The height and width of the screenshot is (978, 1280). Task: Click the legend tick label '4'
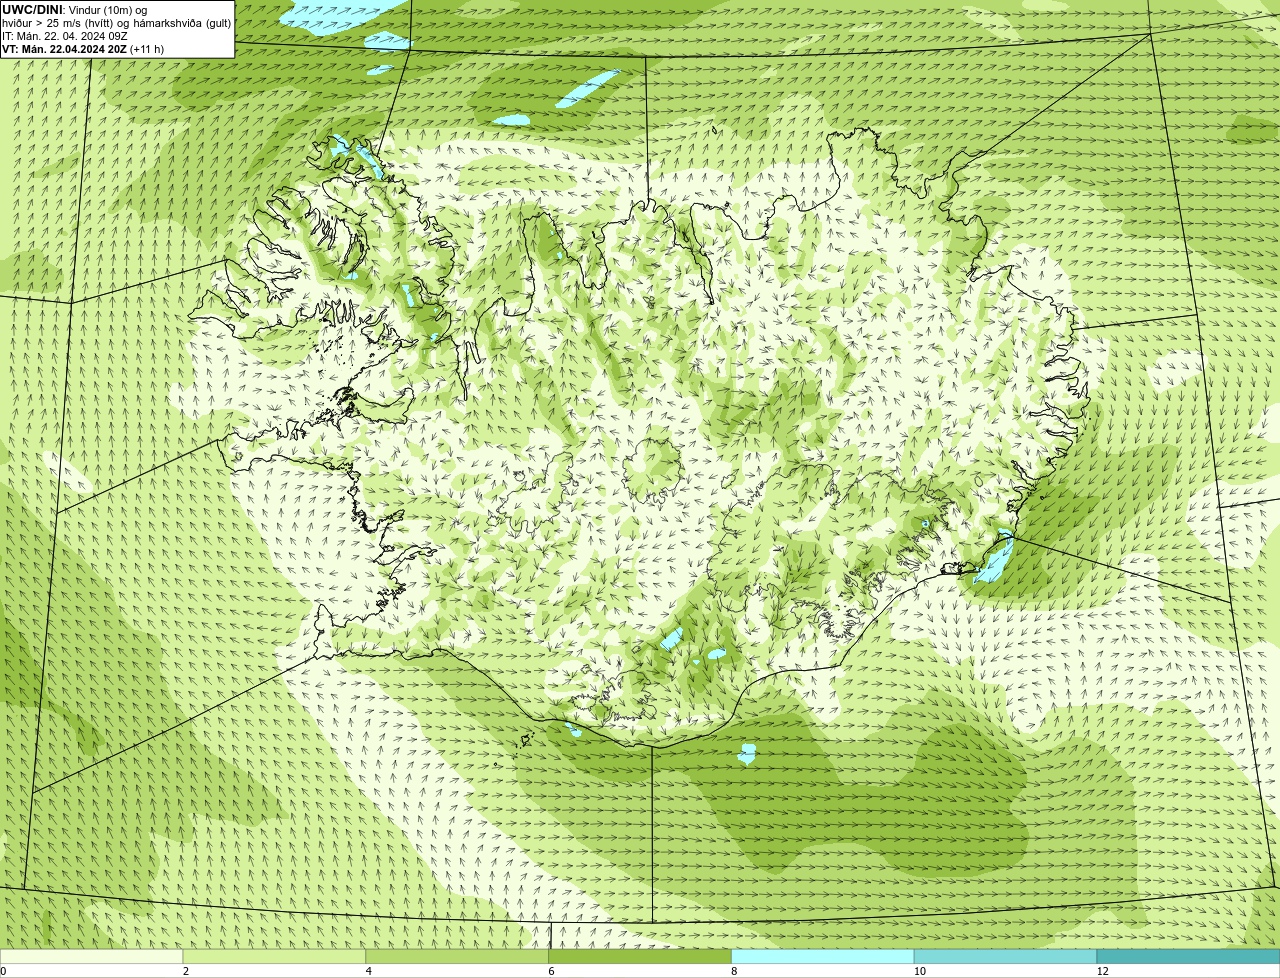tap(369, 971)
